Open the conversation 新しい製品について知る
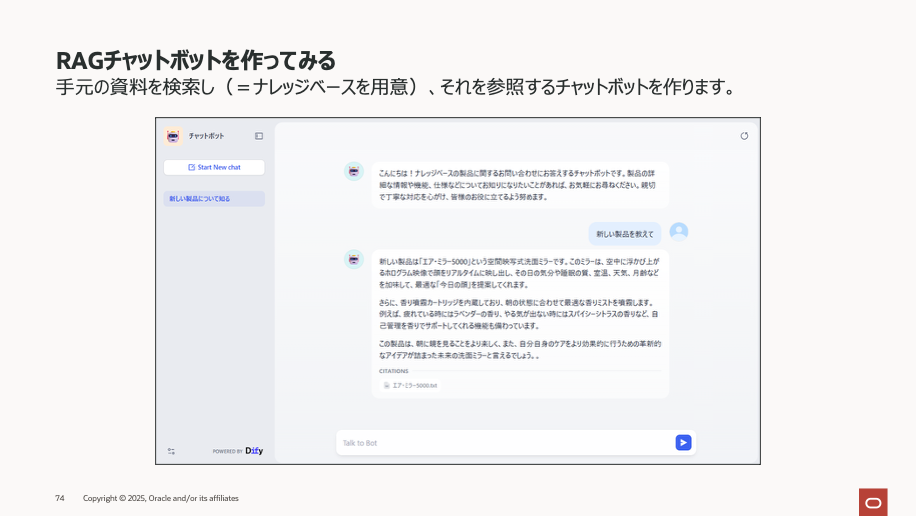Image resolution: width=916 pixels, height=516 pixels. pyautogui.click(x=214, y=199)
